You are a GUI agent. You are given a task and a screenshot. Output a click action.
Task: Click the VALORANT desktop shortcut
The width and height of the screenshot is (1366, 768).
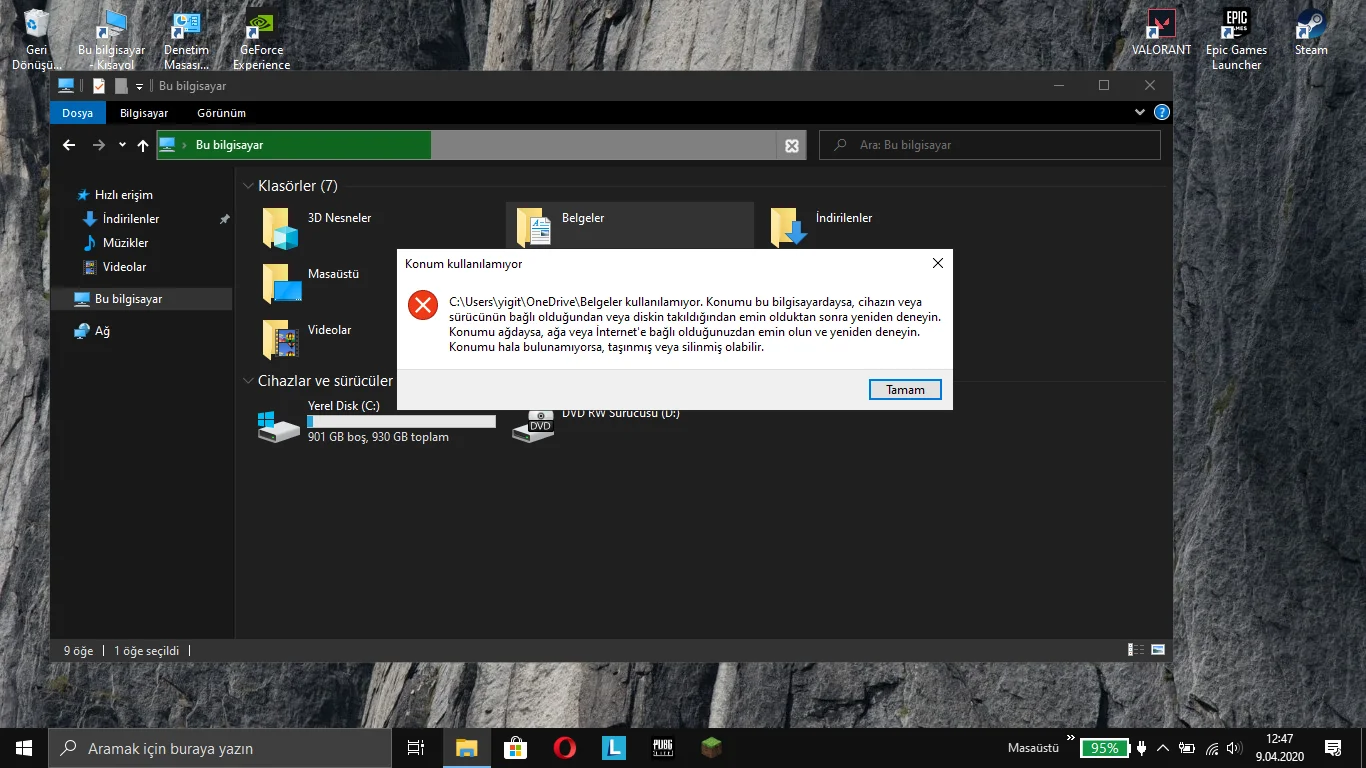click(x=1161, y=33)
